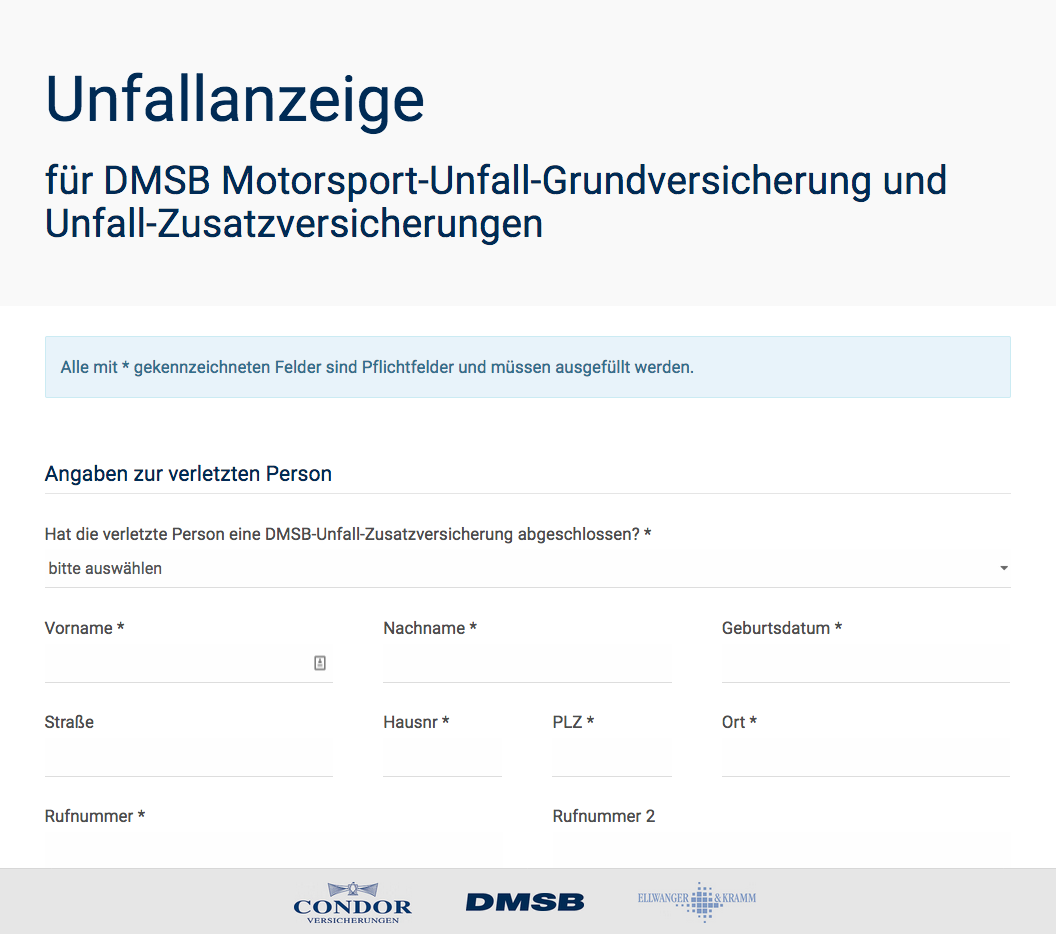Click the Nachname * label
1056x934 pixels.
tap(430, 628)
